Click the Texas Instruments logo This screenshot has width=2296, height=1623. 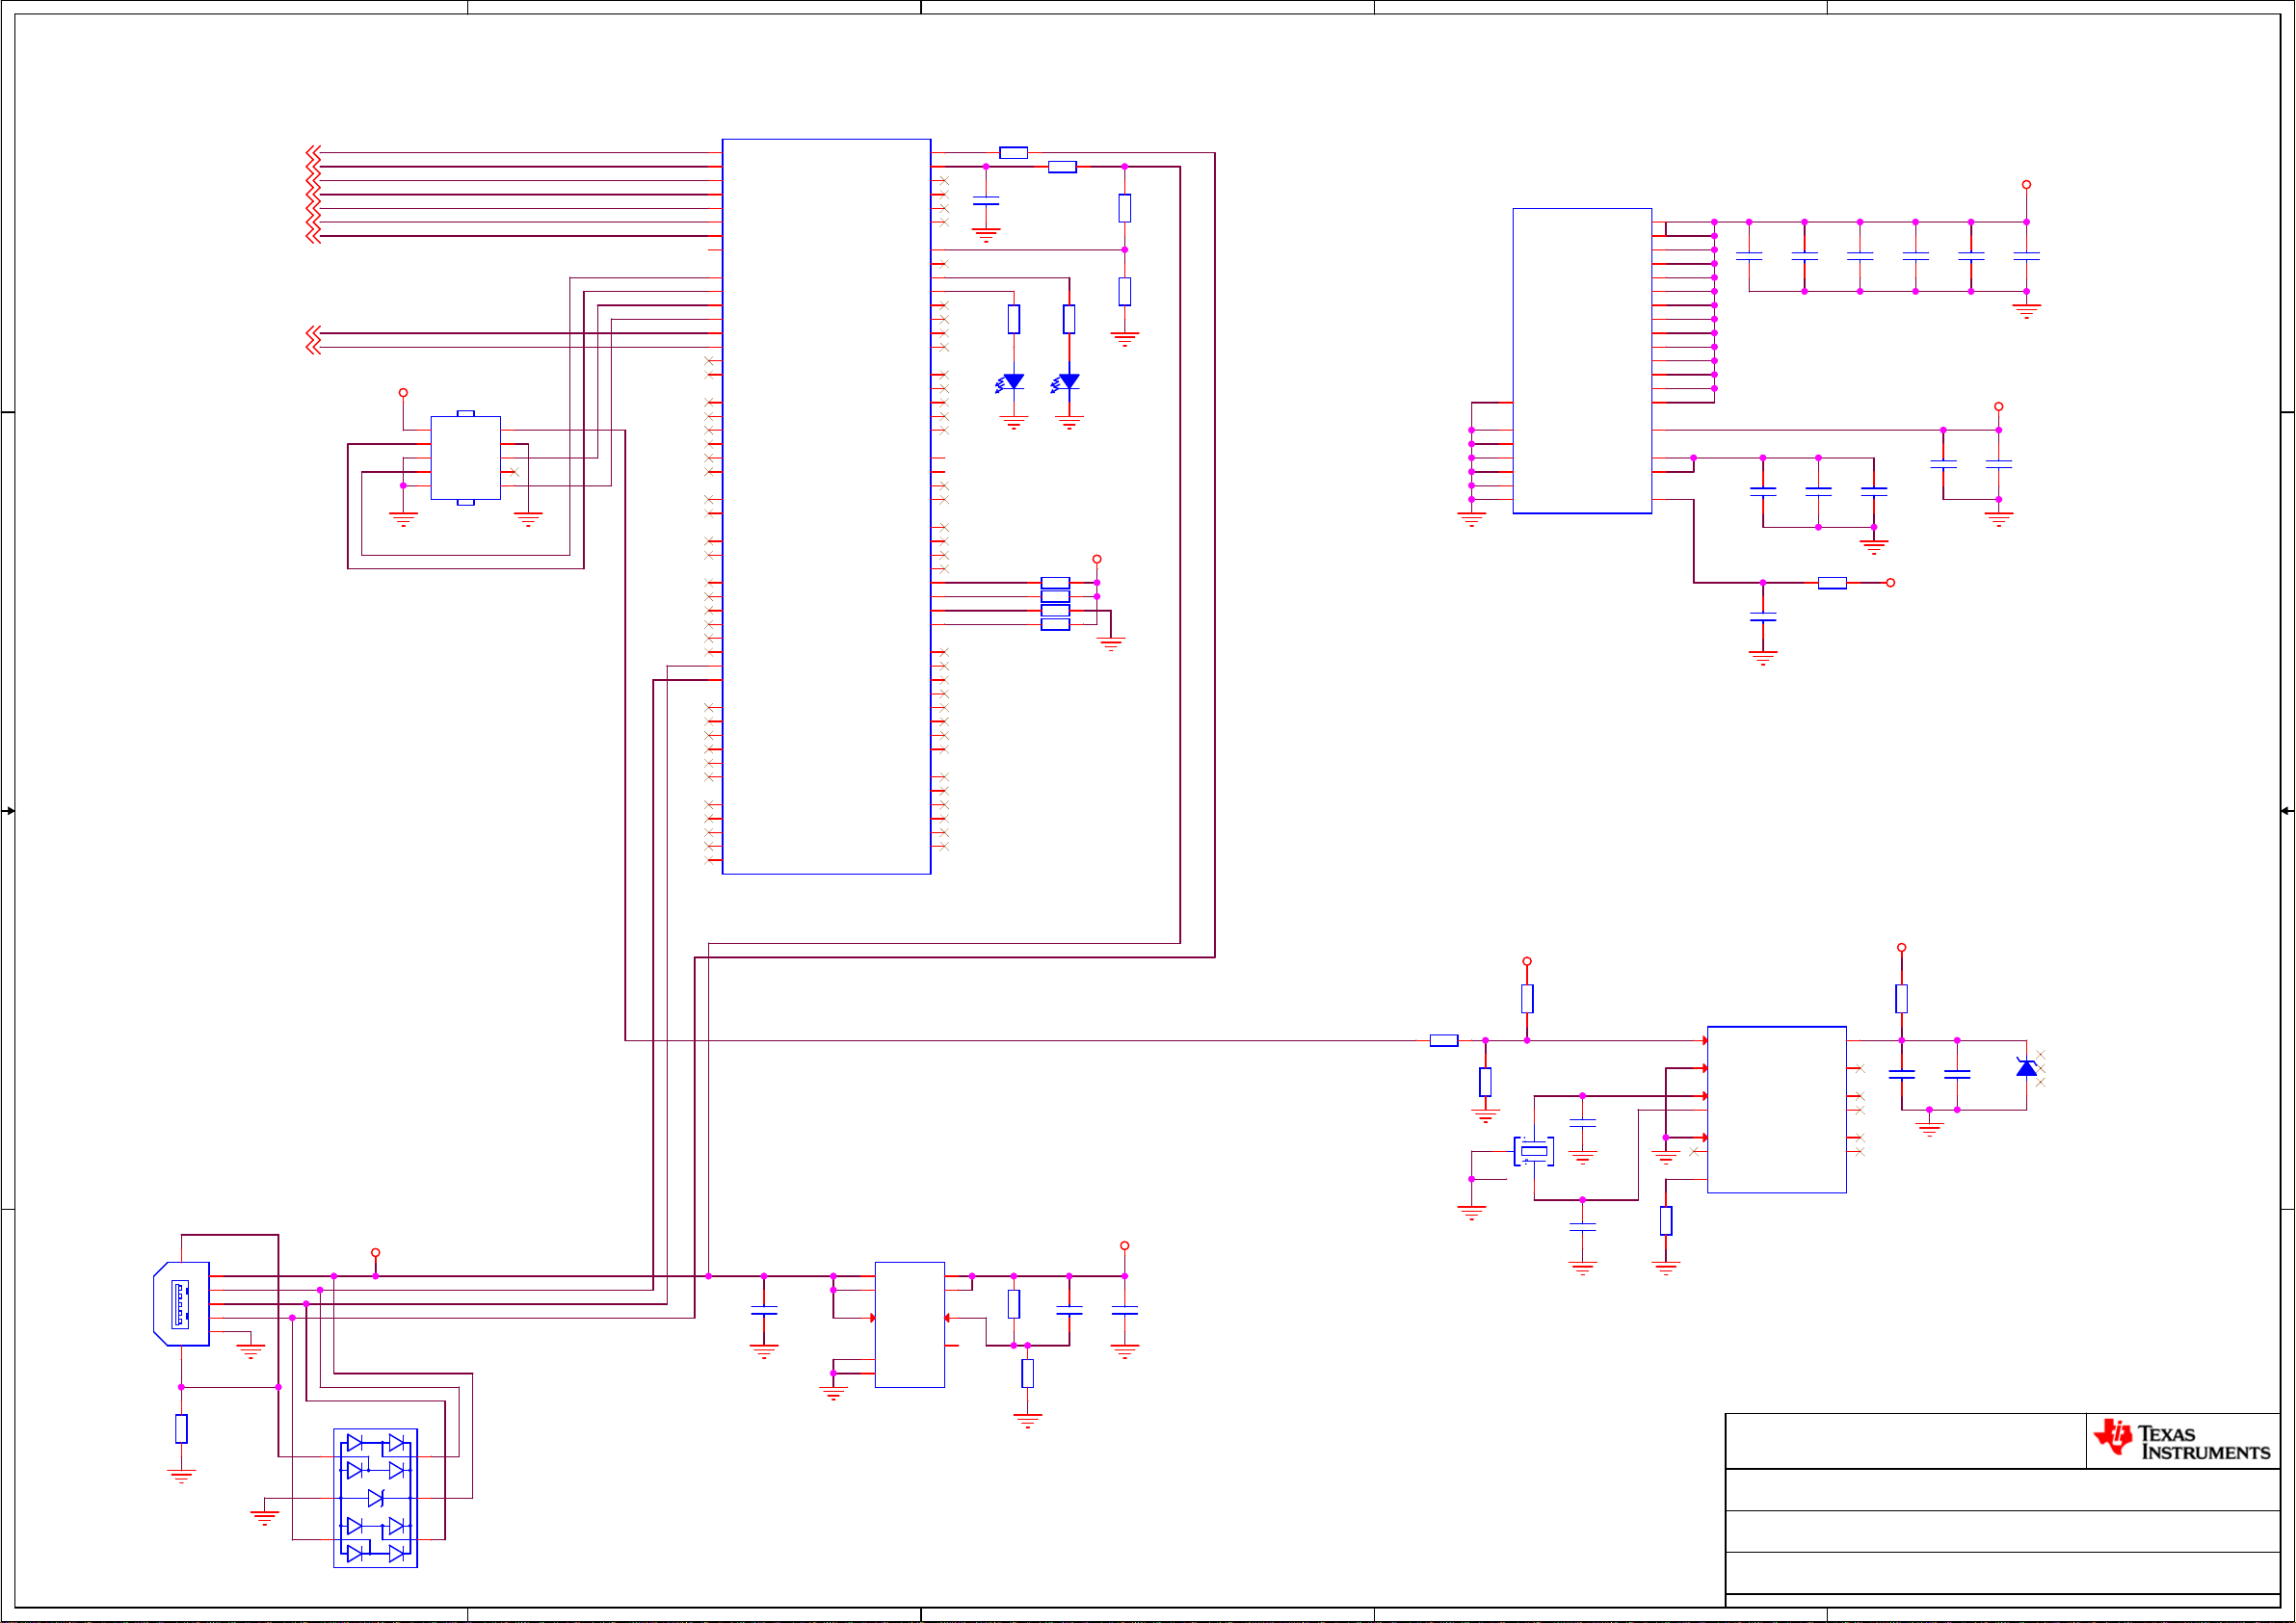pyautogui.click(x=2181, y=1441)
